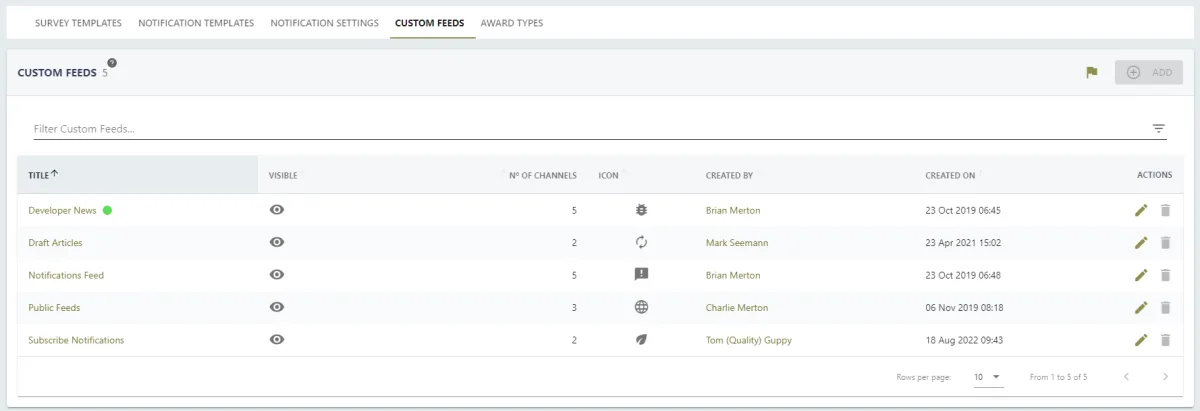
Task: Open the Survey Templates tab
Action: point(78,23)
